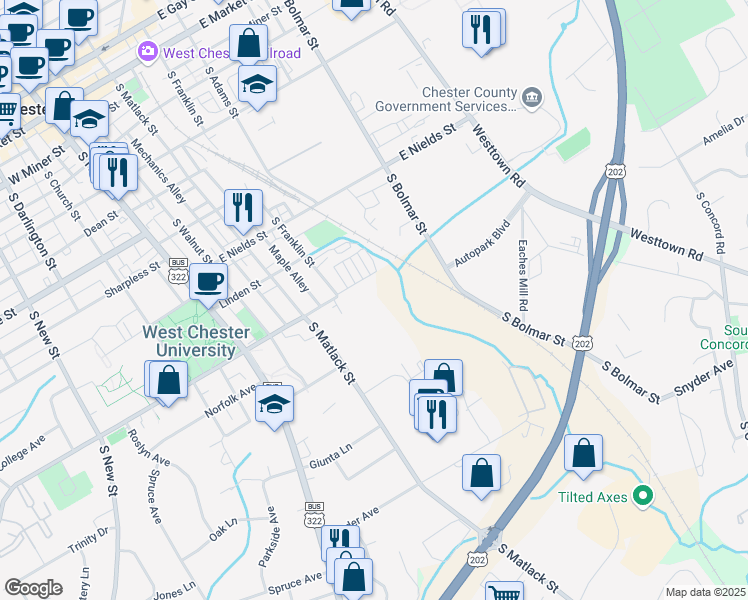Click the Maple Alley street label
Image resolution: width=748 pixels, height=600 pixels.
click(289, 269)
